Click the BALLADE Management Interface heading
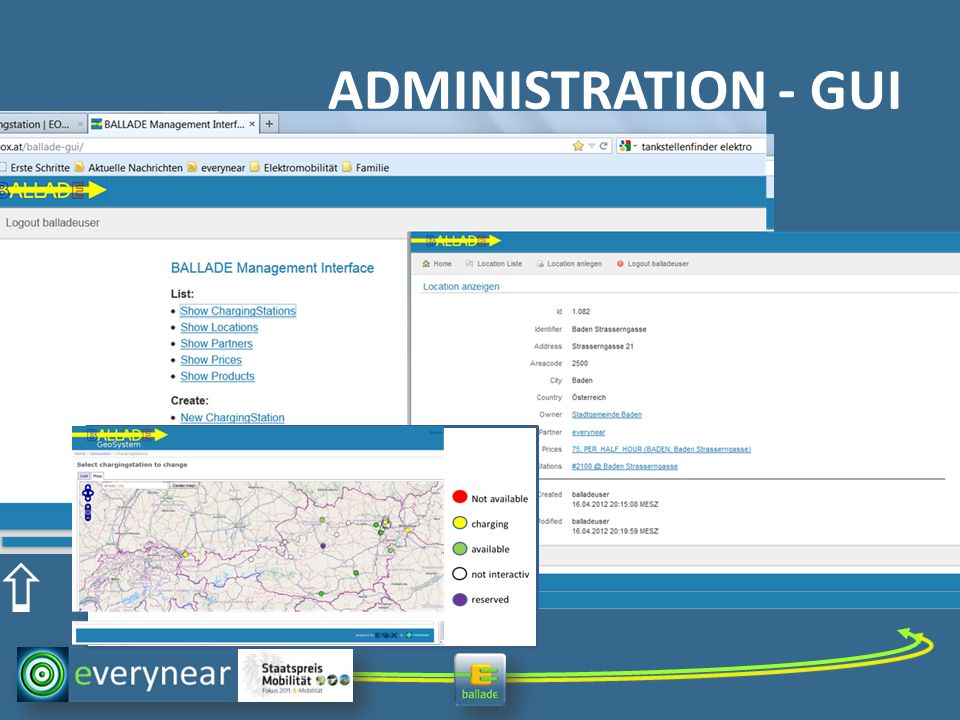The width and height of the screenshot is (960, 720). pos(272,268)
